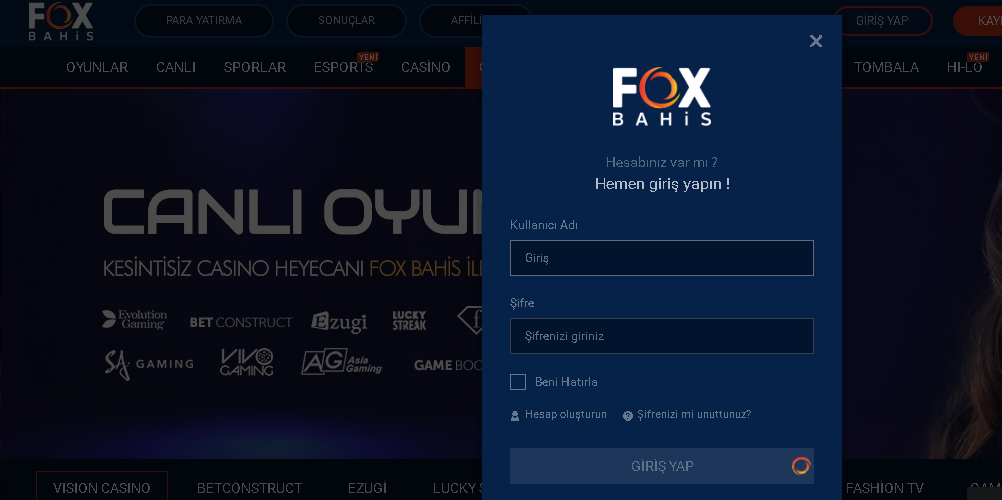Open the Şifrenizi mi unuttunuz? link

coord(694,414)
